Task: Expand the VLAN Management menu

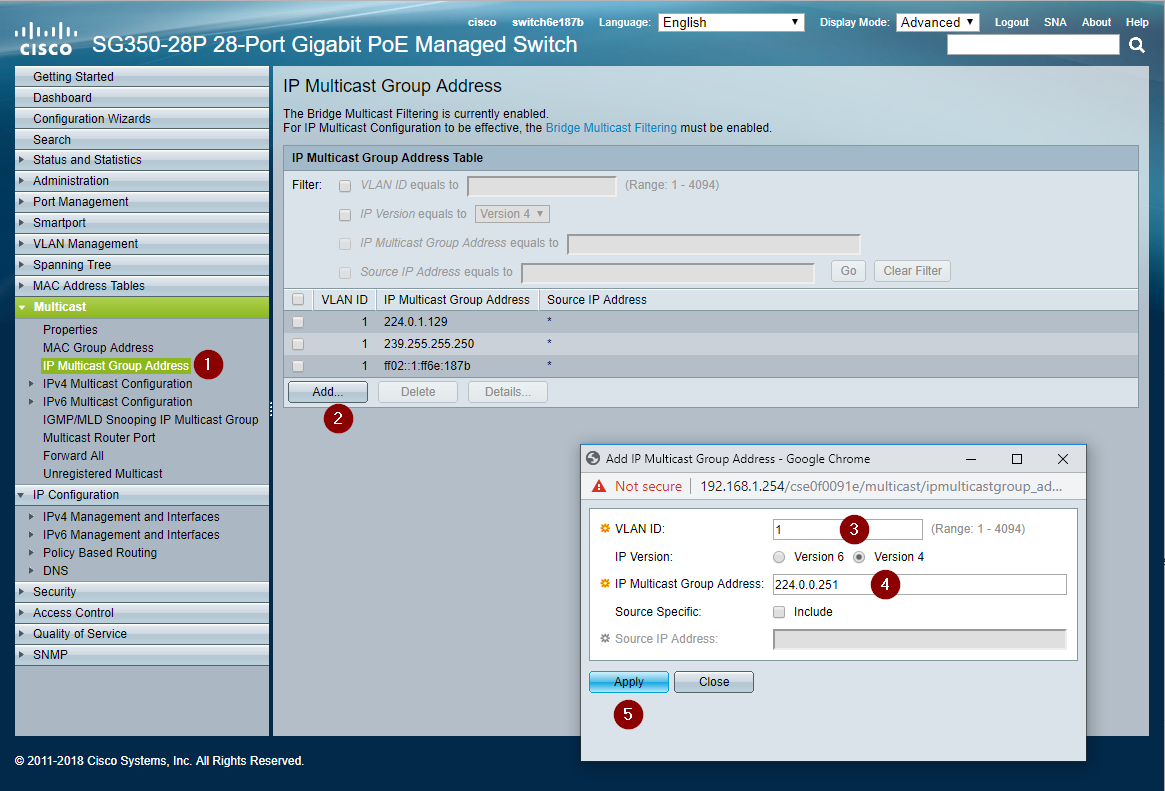Action: (x=142, y=244)
